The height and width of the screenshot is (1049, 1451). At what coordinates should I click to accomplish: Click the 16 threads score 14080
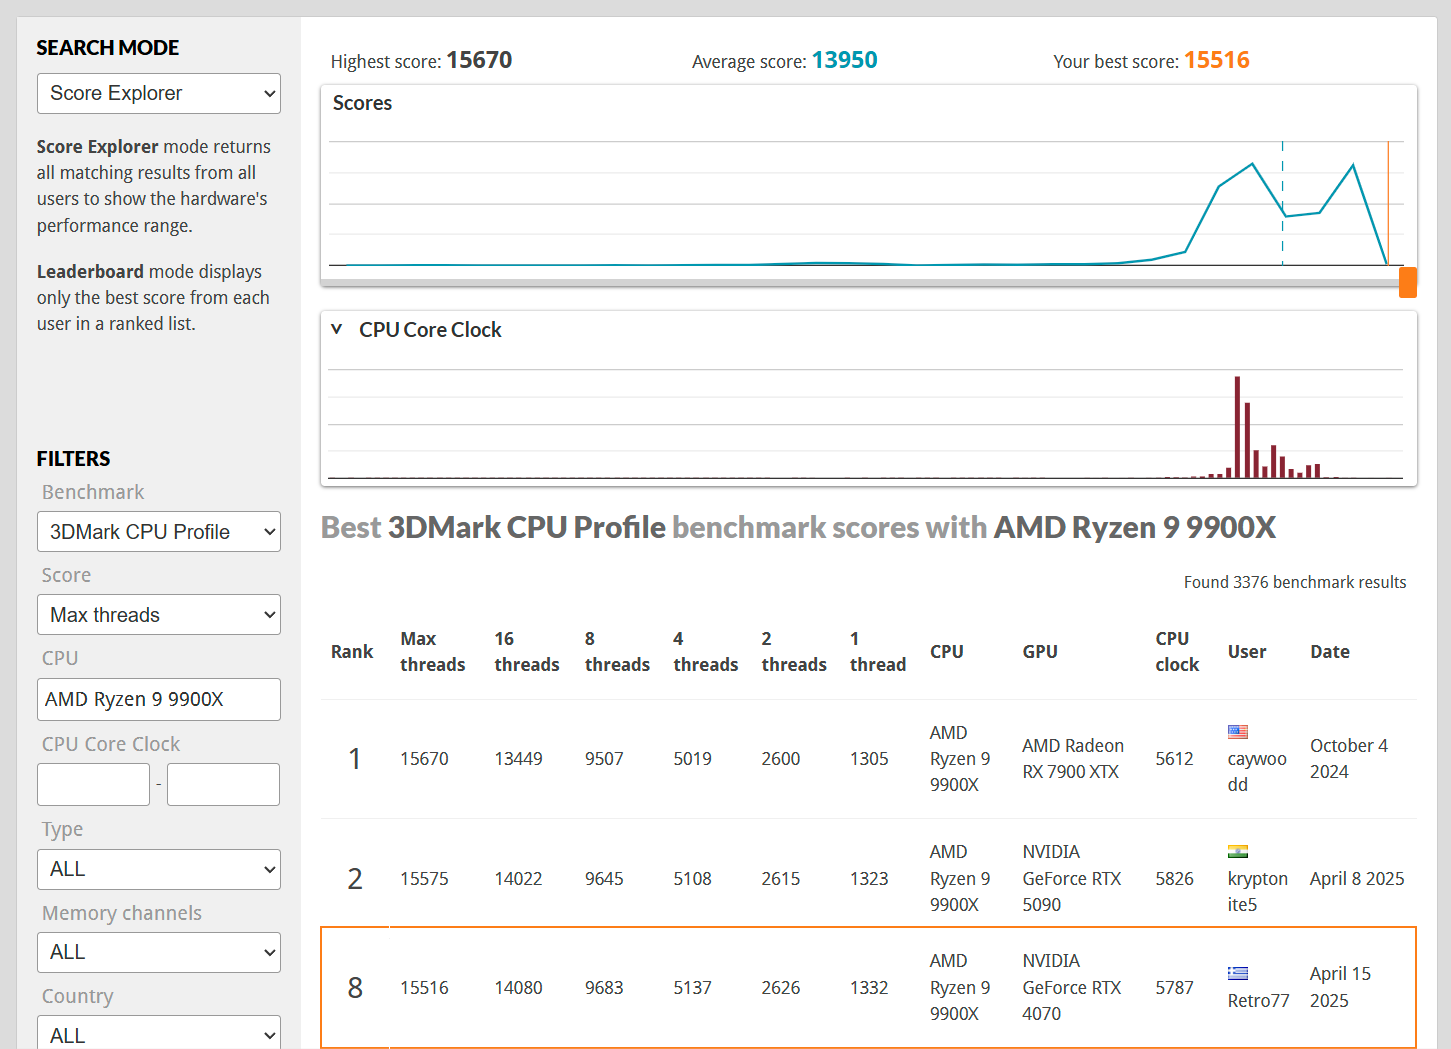518,988
